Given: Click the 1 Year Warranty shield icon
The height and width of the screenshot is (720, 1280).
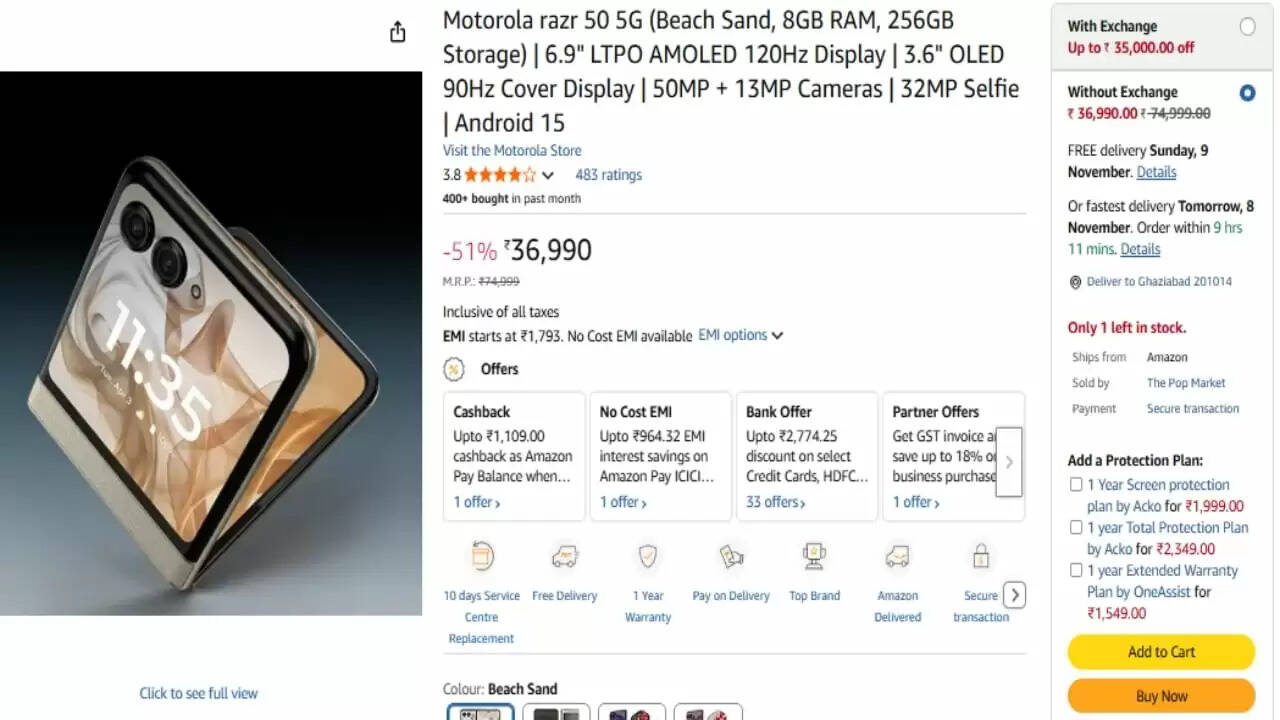Looking at the screenshot, I should pyautogui.click(x=648, y=557).
